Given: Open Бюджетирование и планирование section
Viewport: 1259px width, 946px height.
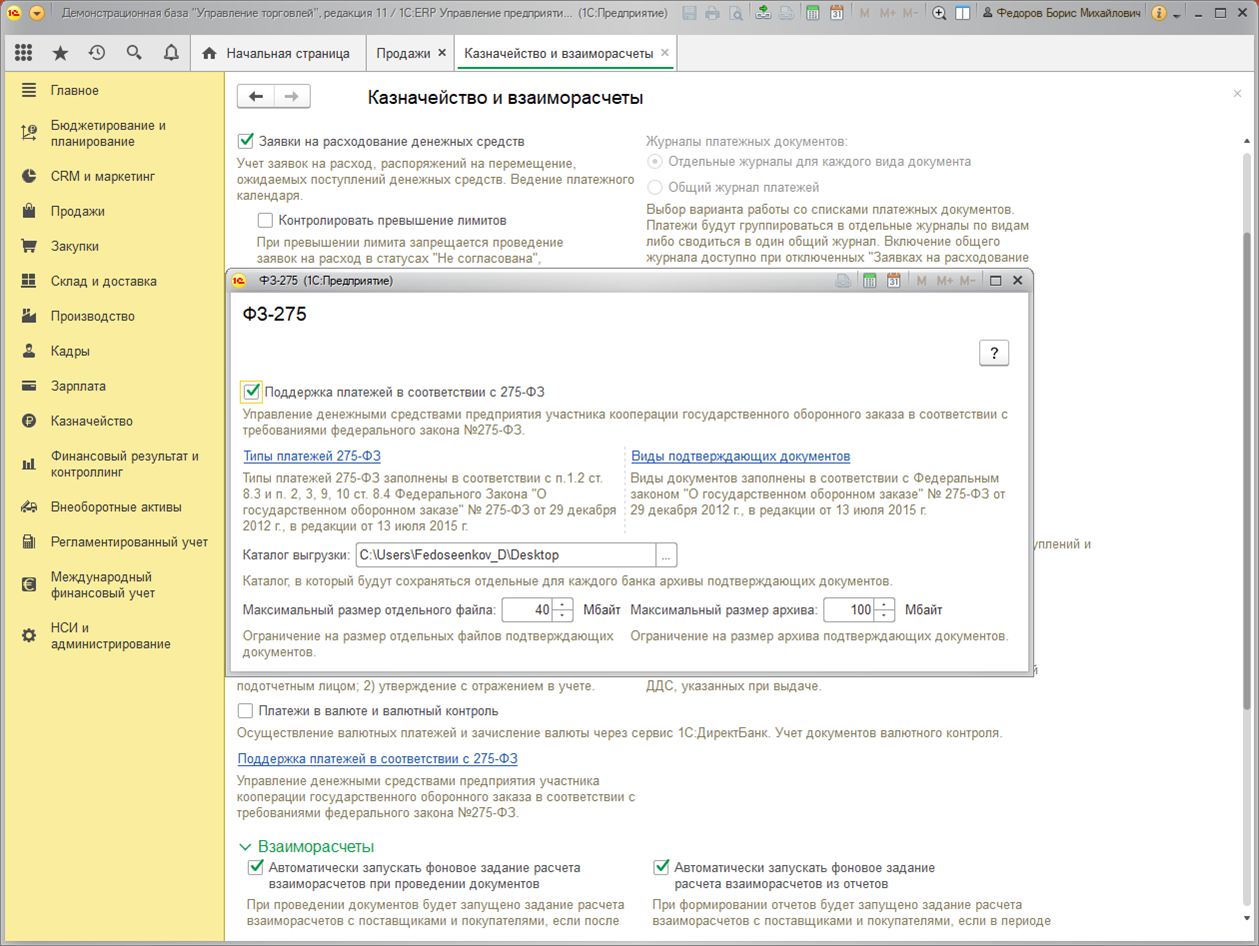Looking at the screenshot, I should pos(108,133).
